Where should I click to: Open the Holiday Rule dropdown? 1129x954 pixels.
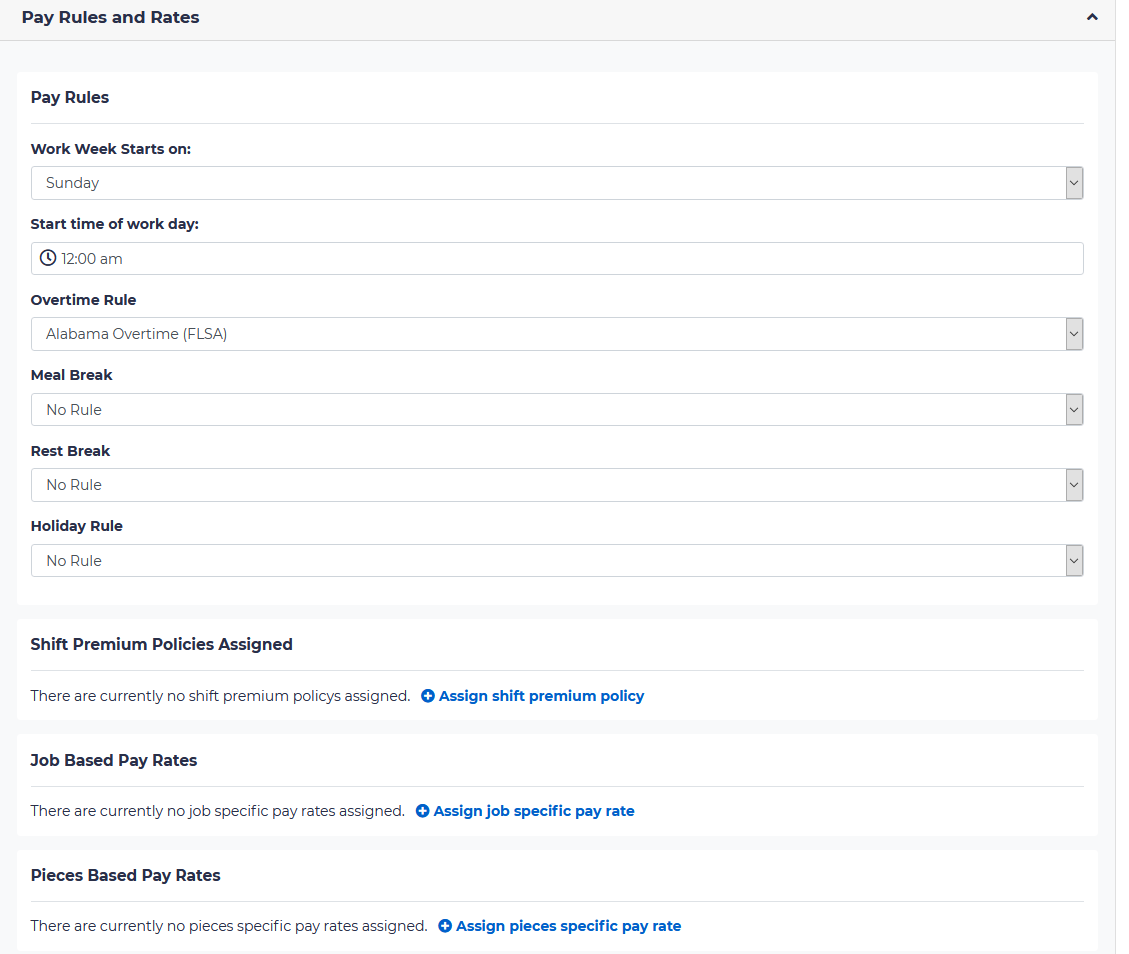point(557,560)
